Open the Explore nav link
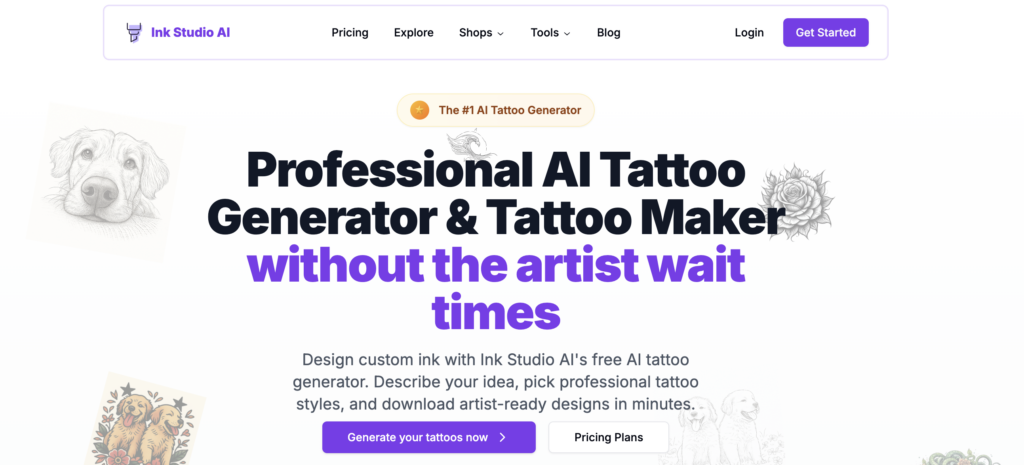 coord(413,33)
